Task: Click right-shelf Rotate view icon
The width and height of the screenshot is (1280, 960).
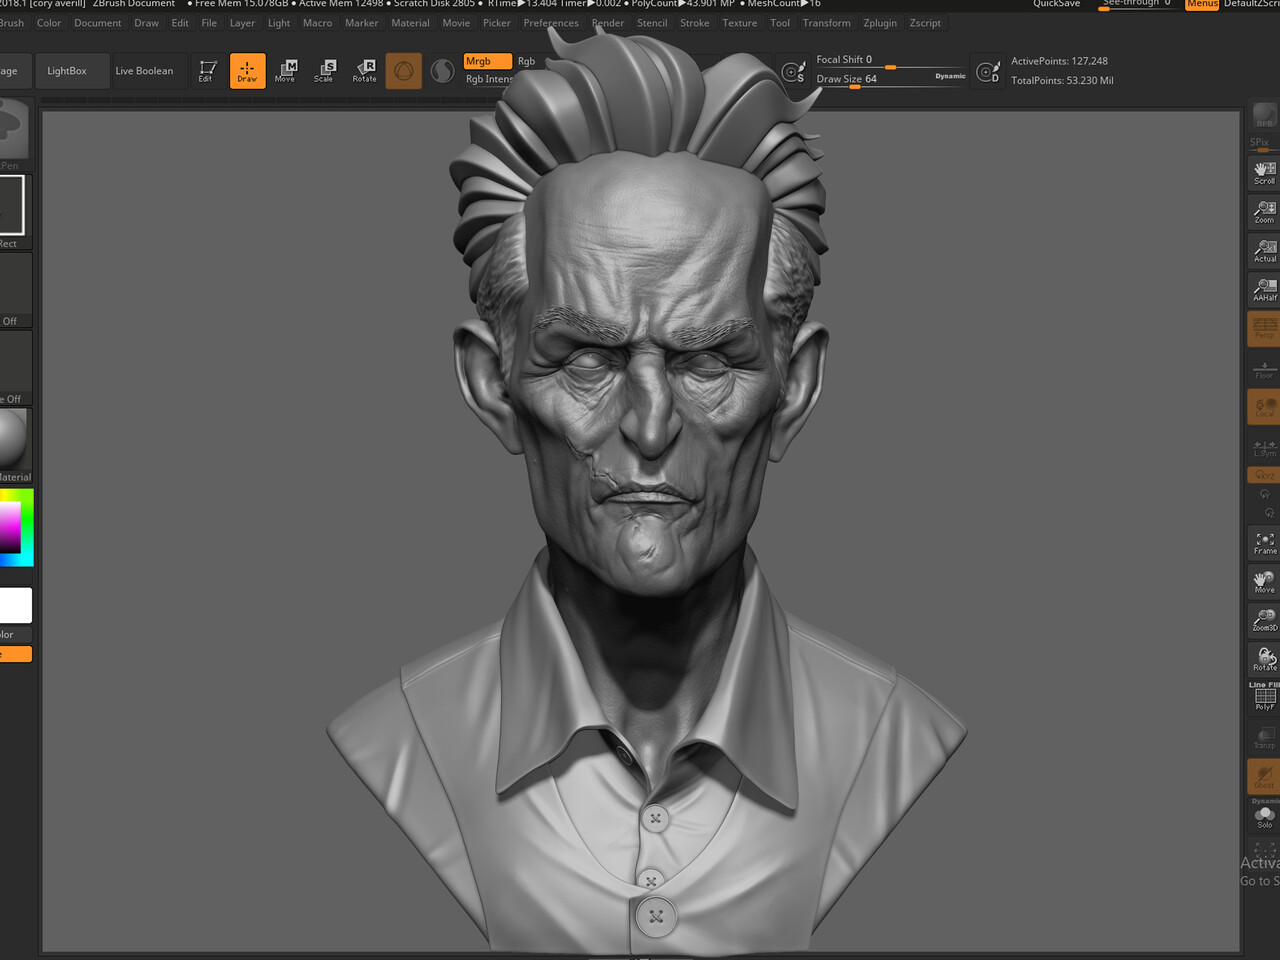Action: click(1264, 659)
